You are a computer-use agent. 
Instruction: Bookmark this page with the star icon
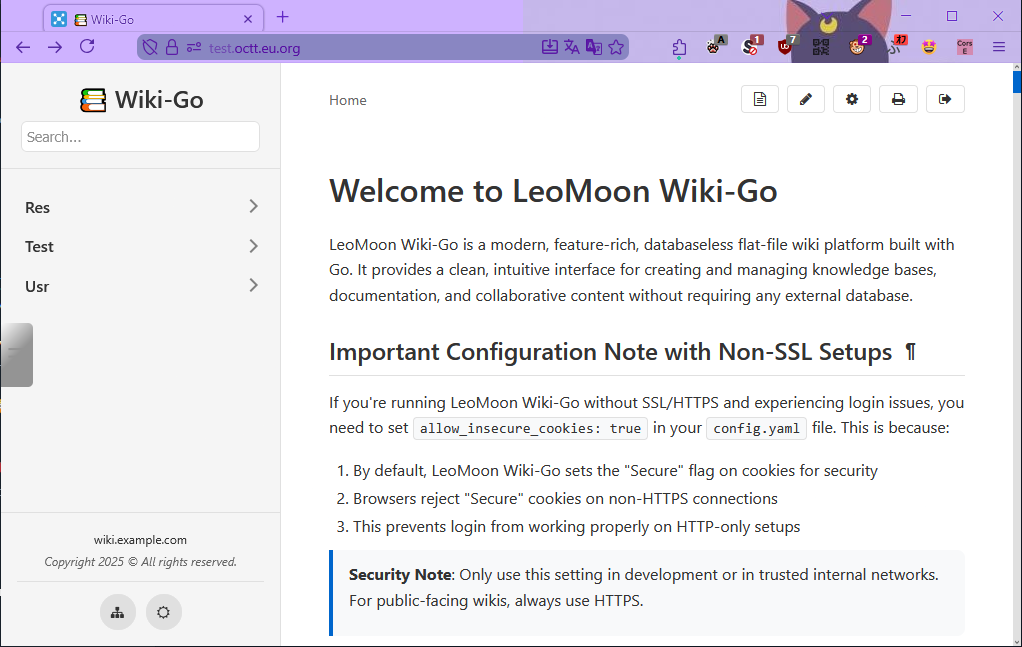click(x=616, y=47)
